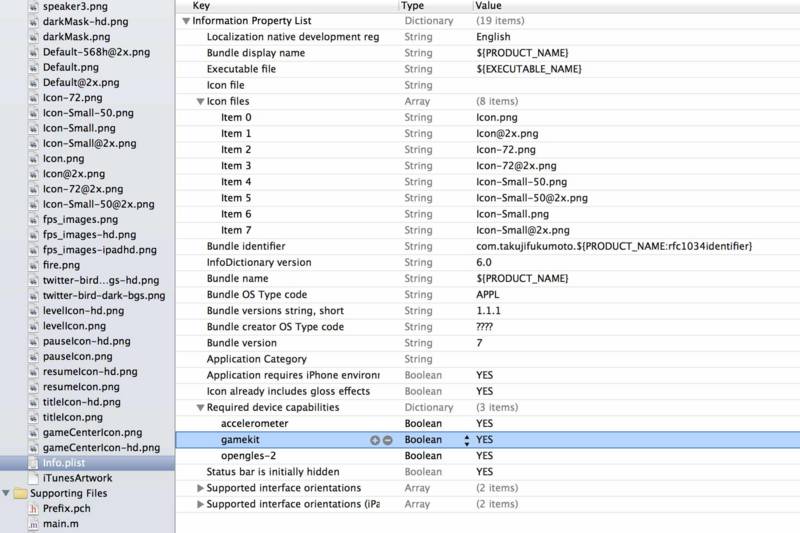Click the English localization value
The height and width of the screenshot is (533, 800).
pos(493,37)
